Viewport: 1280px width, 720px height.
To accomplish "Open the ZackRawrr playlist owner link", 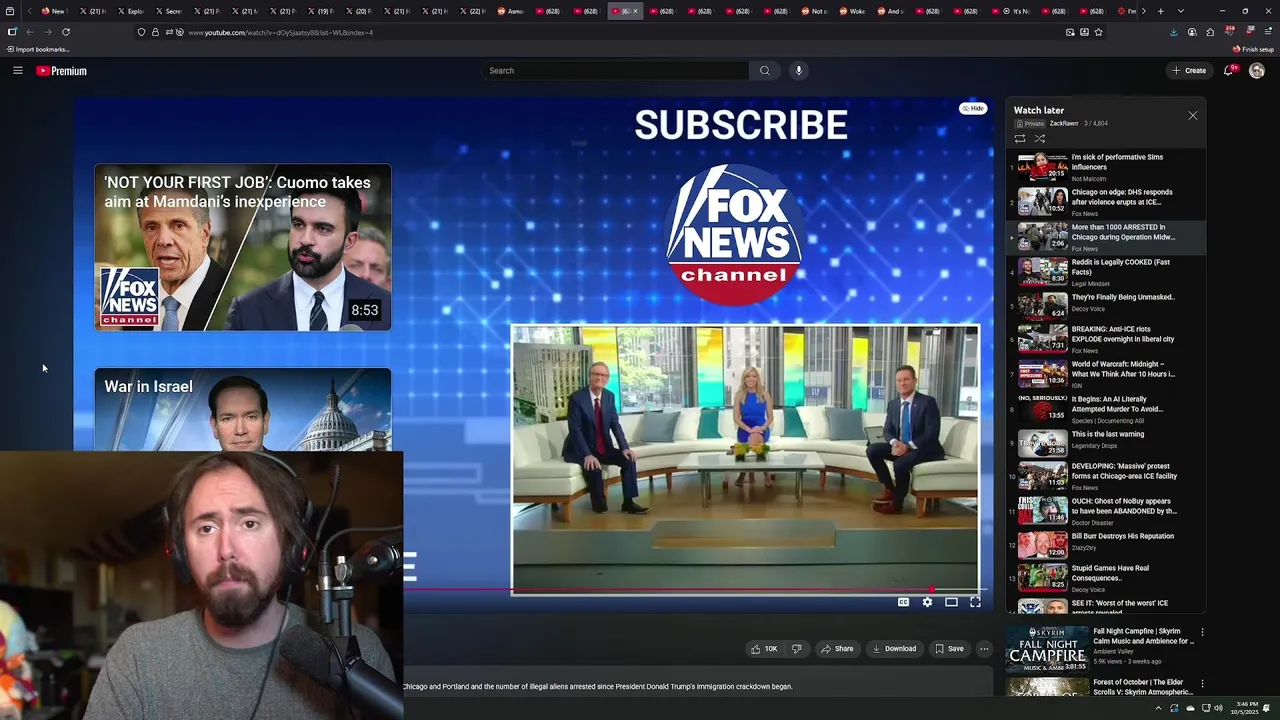I will click(x=1063, y=124).
